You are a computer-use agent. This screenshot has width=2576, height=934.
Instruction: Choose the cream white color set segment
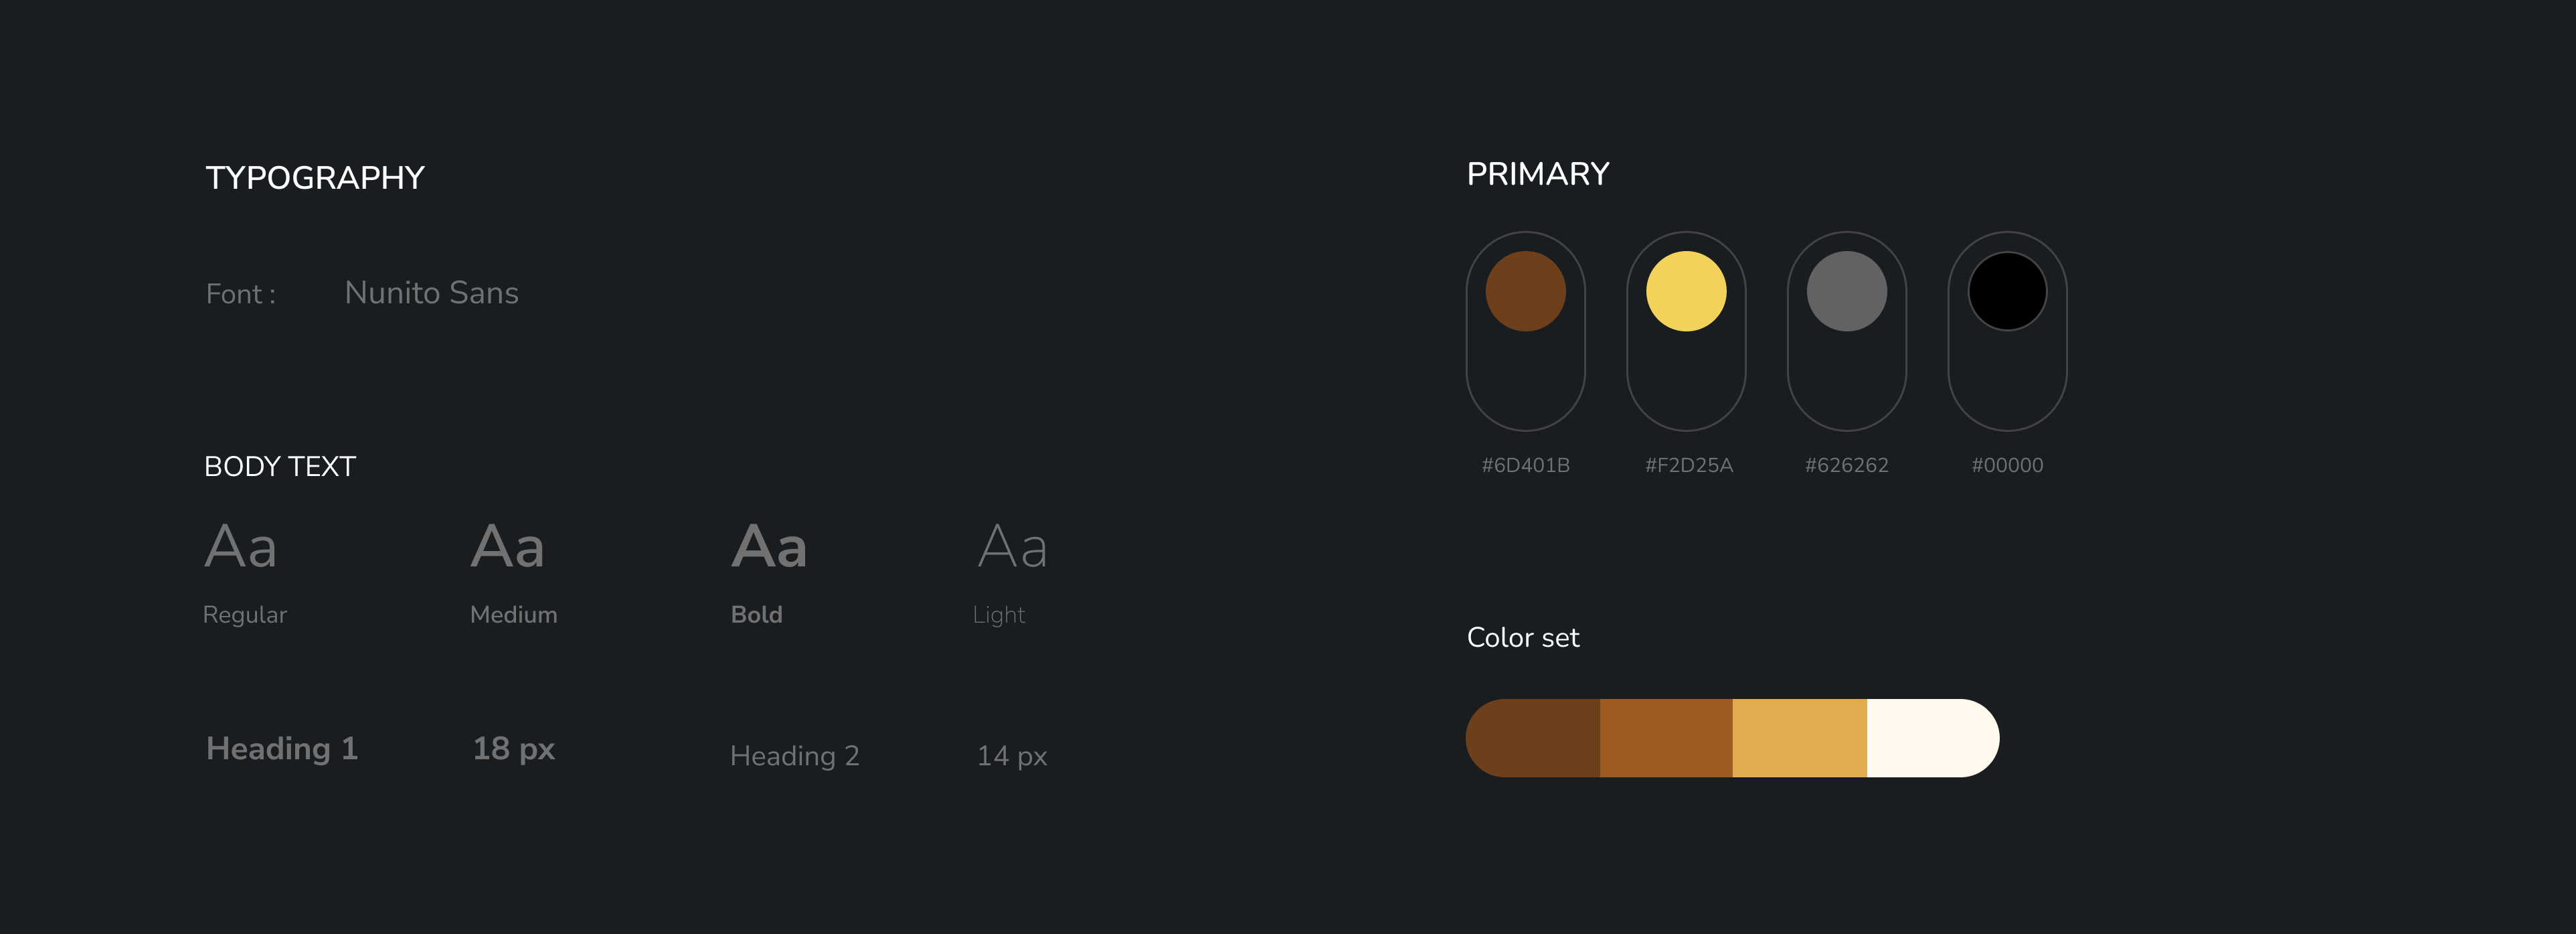point(1933,738)
